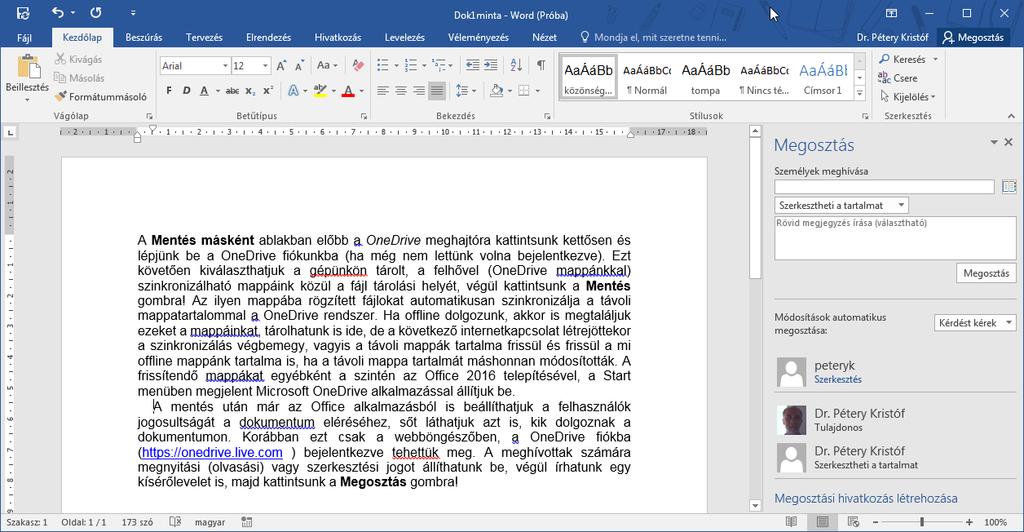Close the Megosztás side pane
This screenshot has width=1024, height=532.
1008,142
